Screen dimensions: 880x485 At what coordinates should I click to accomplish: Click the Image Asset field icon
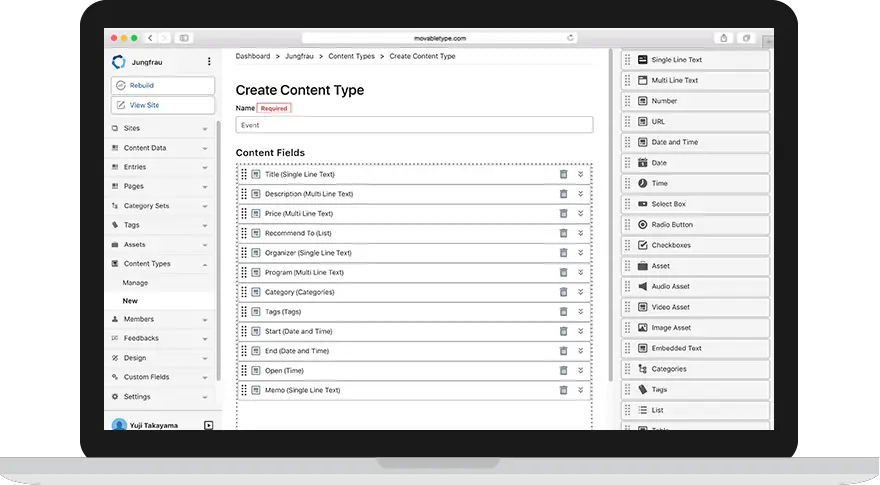(642, 328)
